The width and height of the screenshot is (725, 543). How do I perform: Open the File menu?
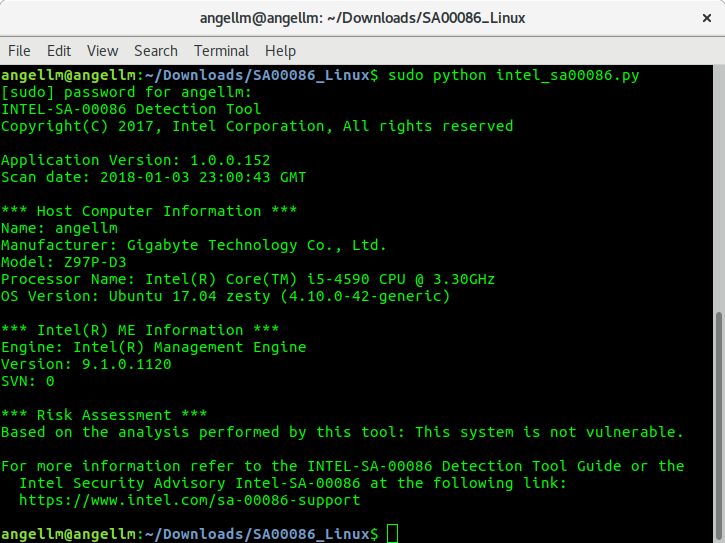coord(19,51)
